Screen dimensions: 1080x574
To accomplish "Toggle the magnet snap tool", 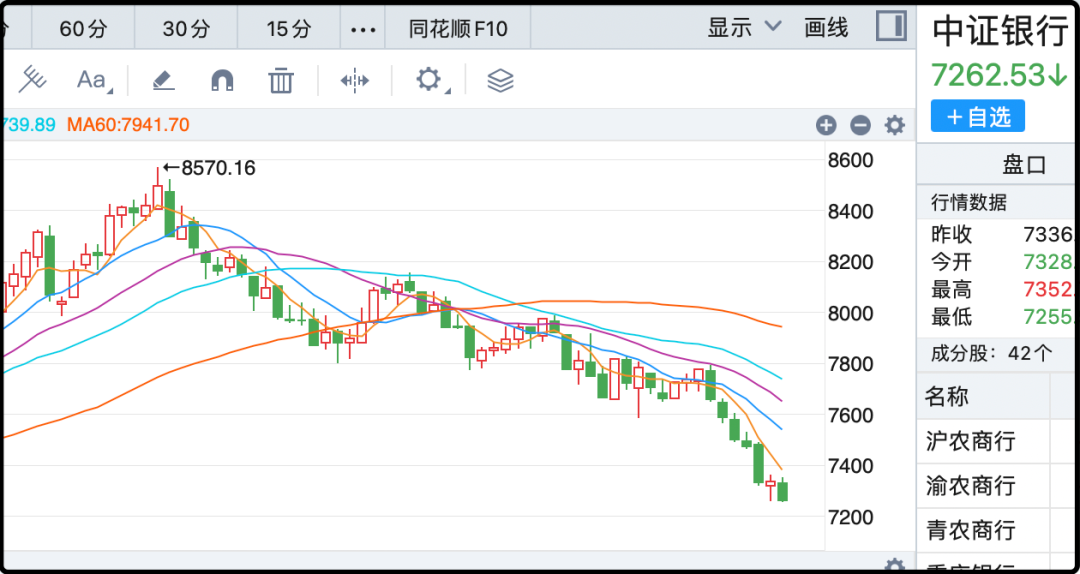I will (222, 81).
